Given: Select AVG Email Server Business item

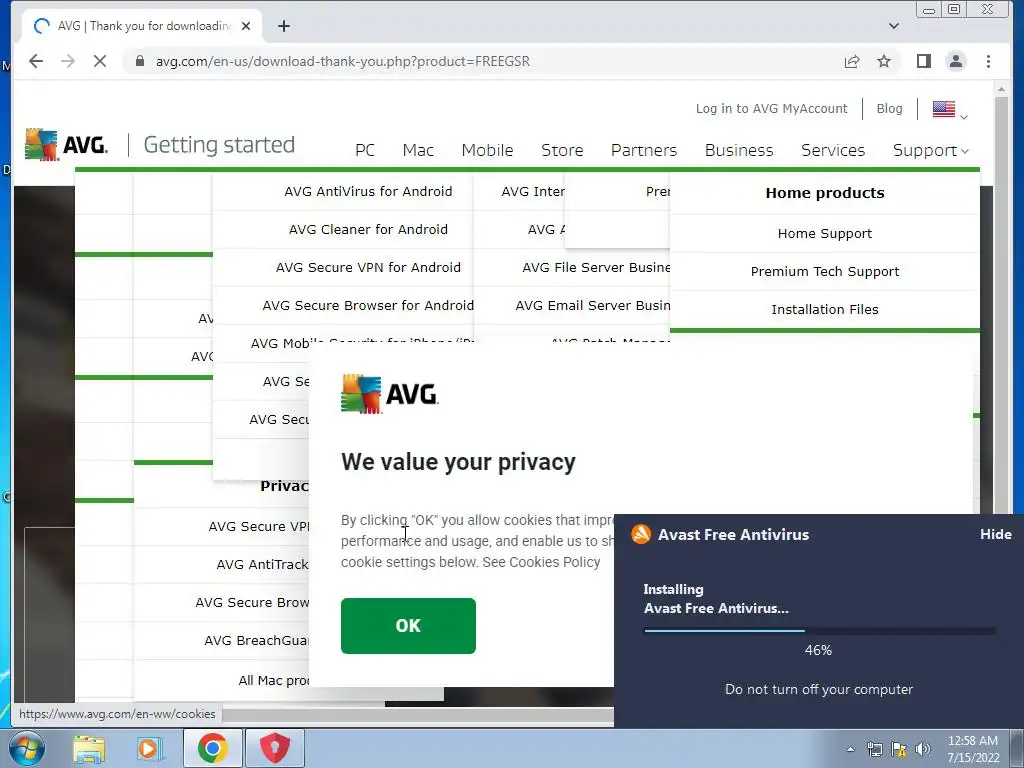Looking at the screenshot, I should [x=592, y=305].
